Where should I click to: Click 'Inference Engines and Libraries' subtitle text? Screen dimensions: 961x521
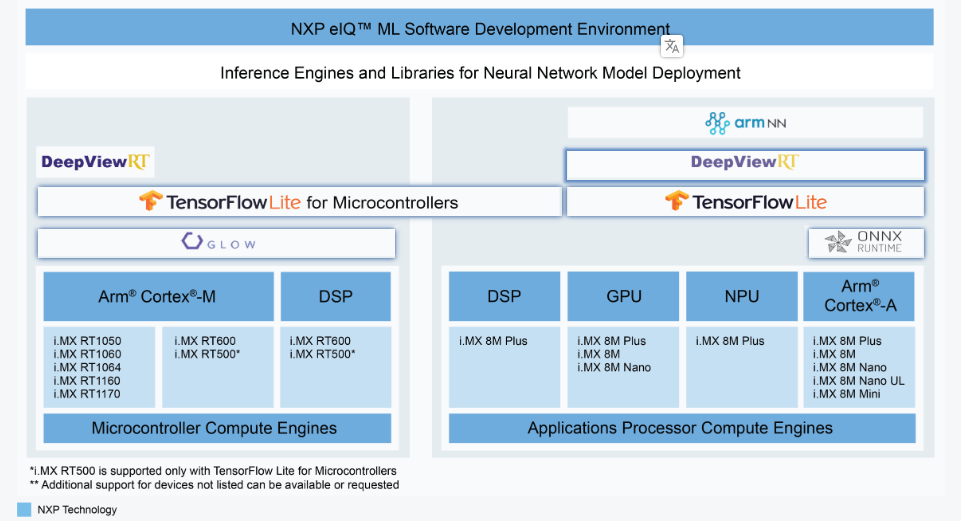480,73
